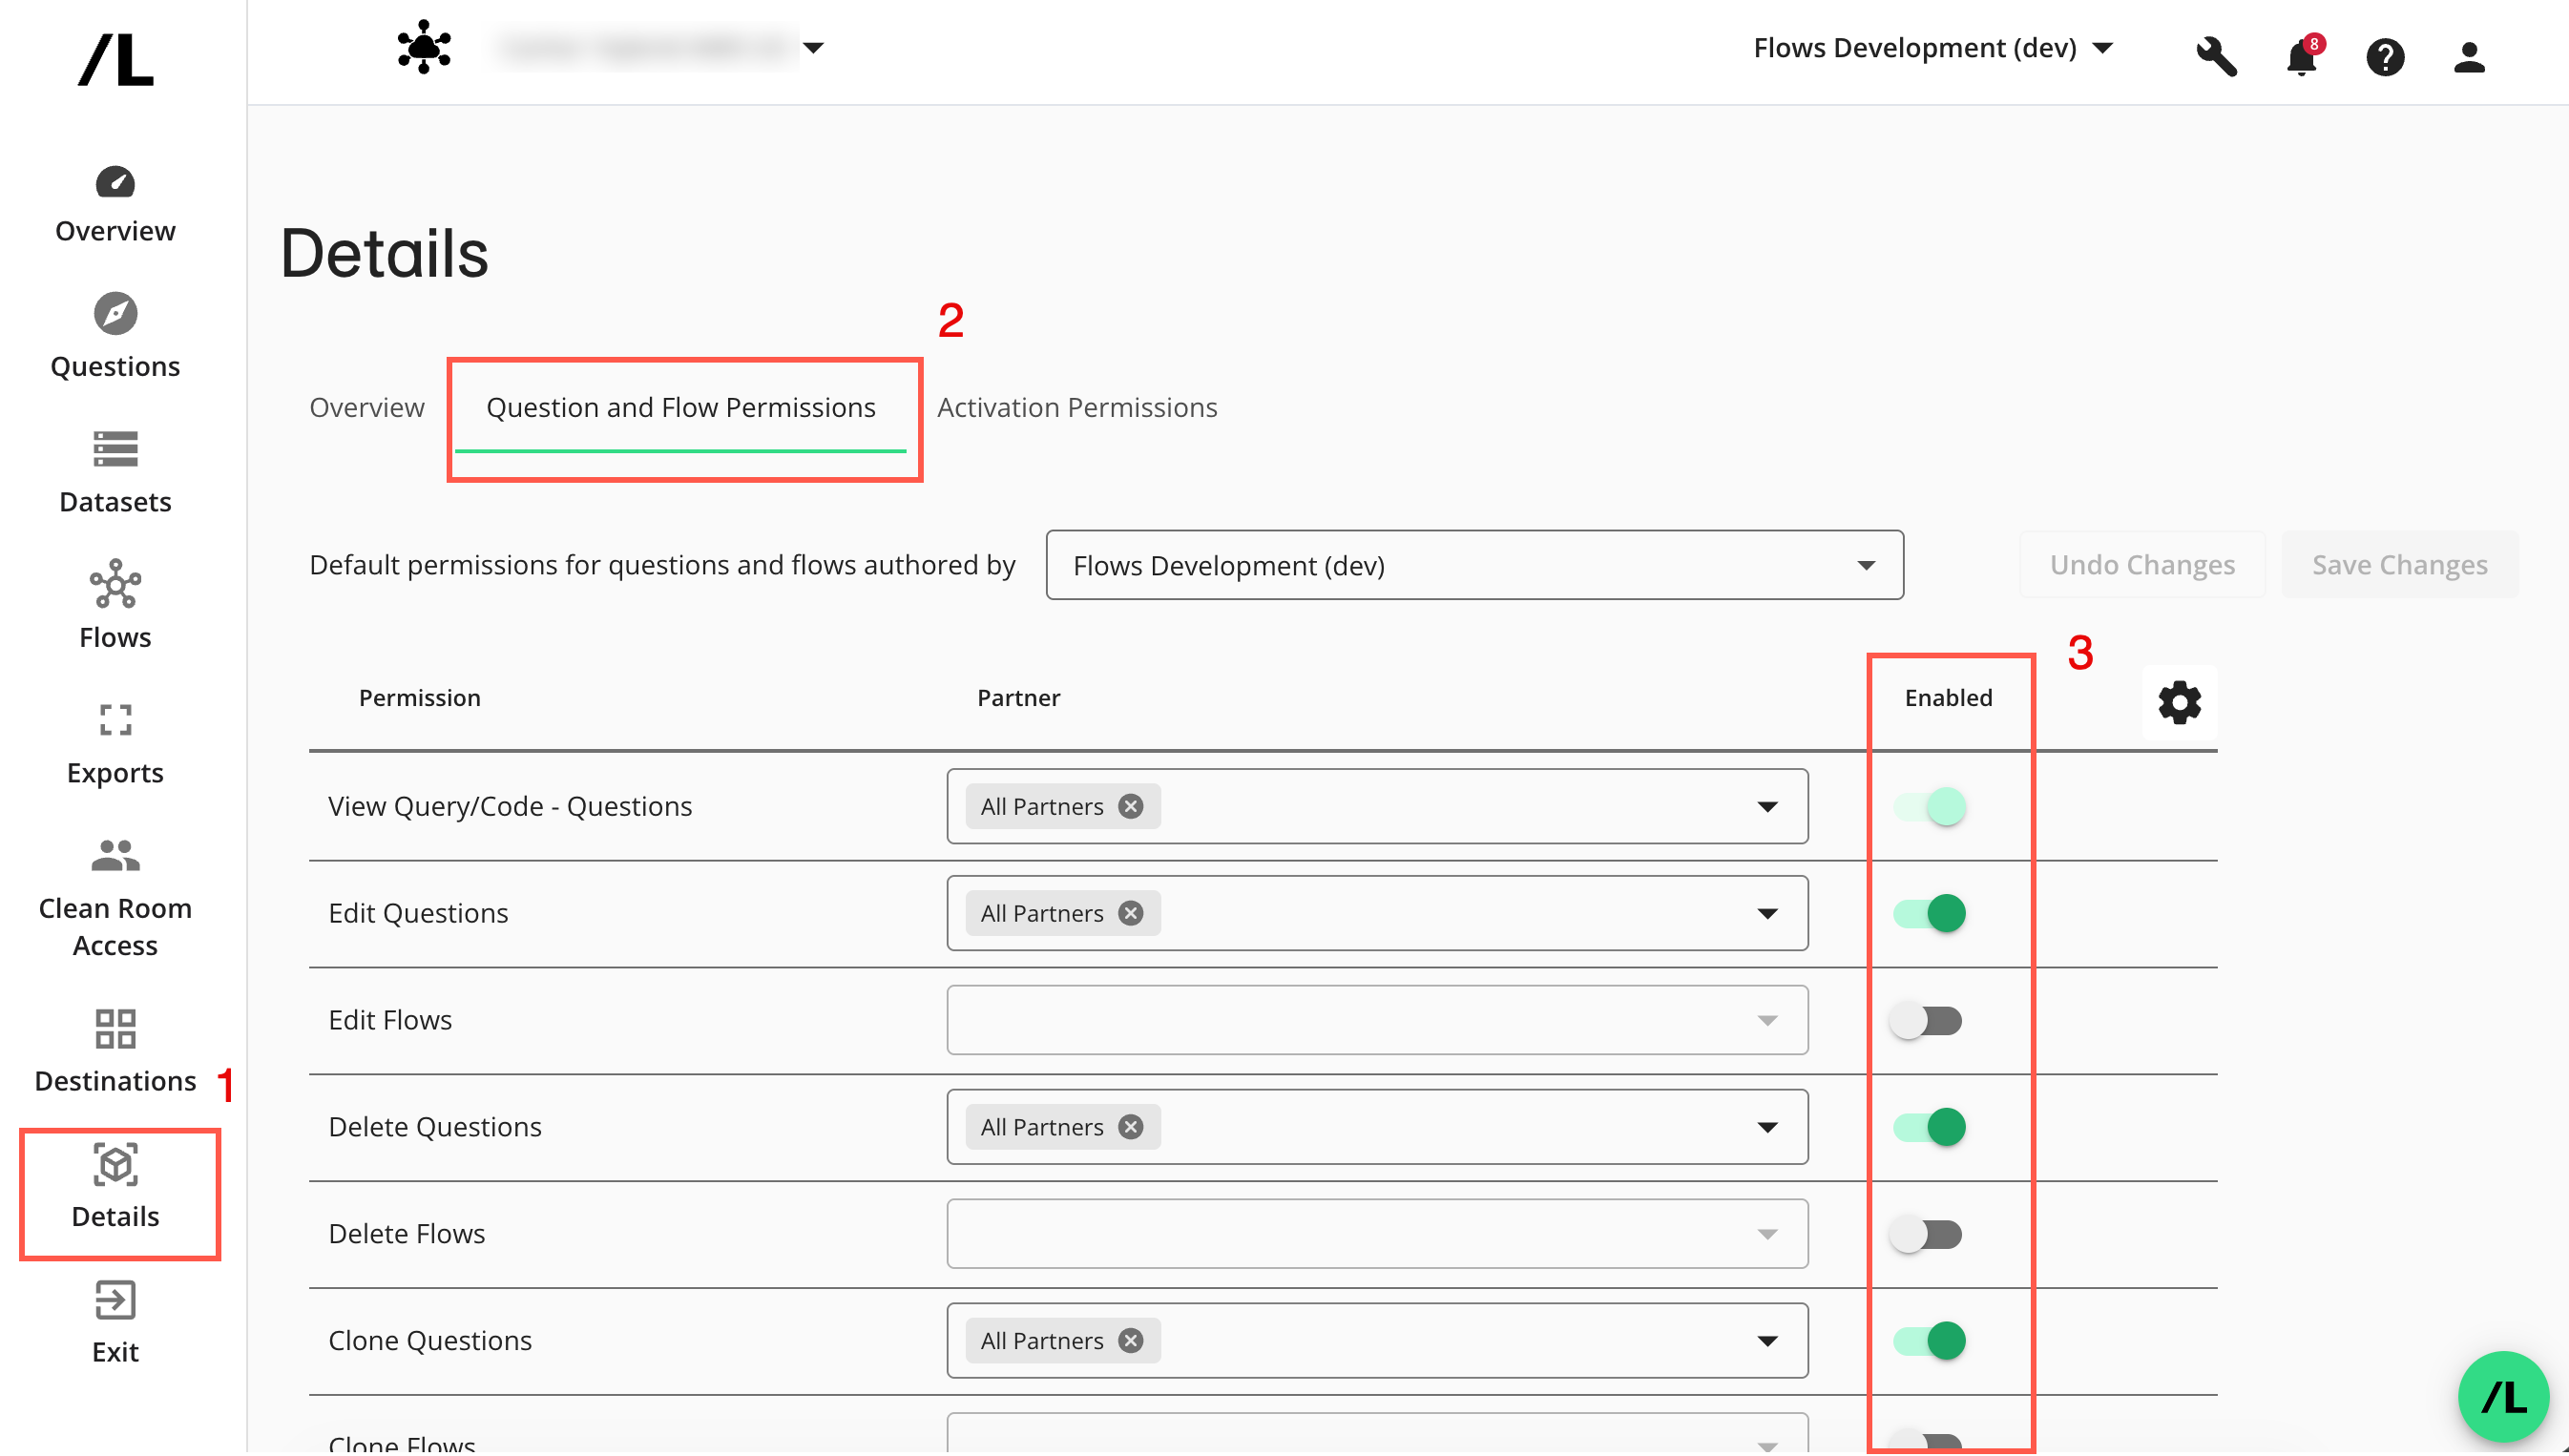Enable the Edit Flows toggle
2569x1456 pixels.
click(x=1926, y=1021)
